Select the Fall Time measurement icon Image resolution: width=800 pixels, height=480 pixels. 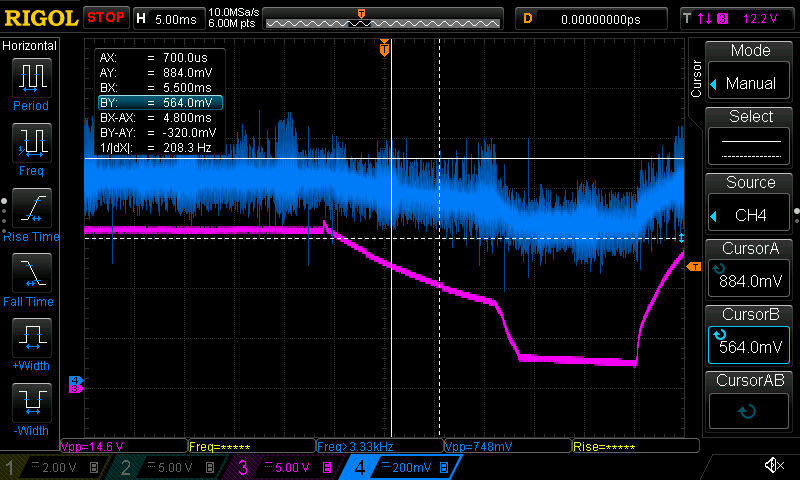tap(32, 273)
